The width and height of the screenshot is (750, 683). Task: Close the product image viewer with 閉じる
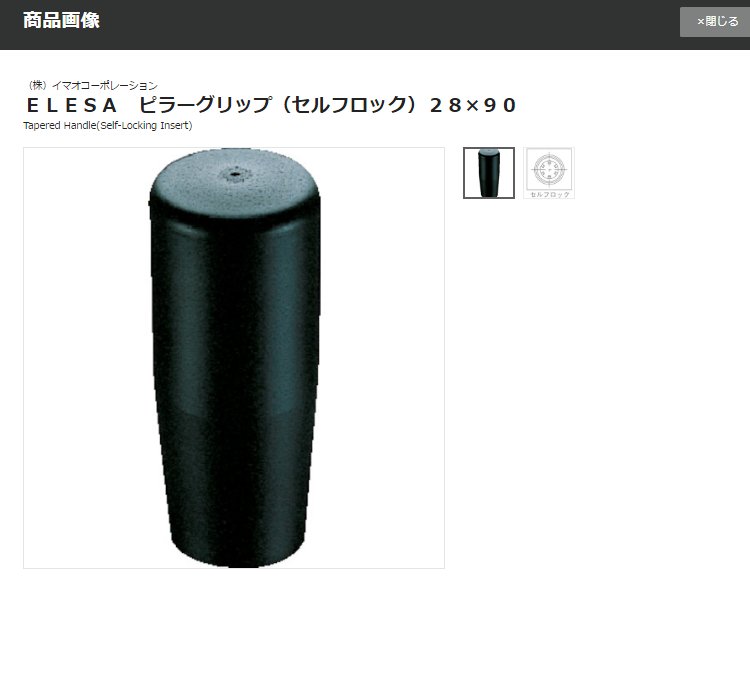point(715,22)
